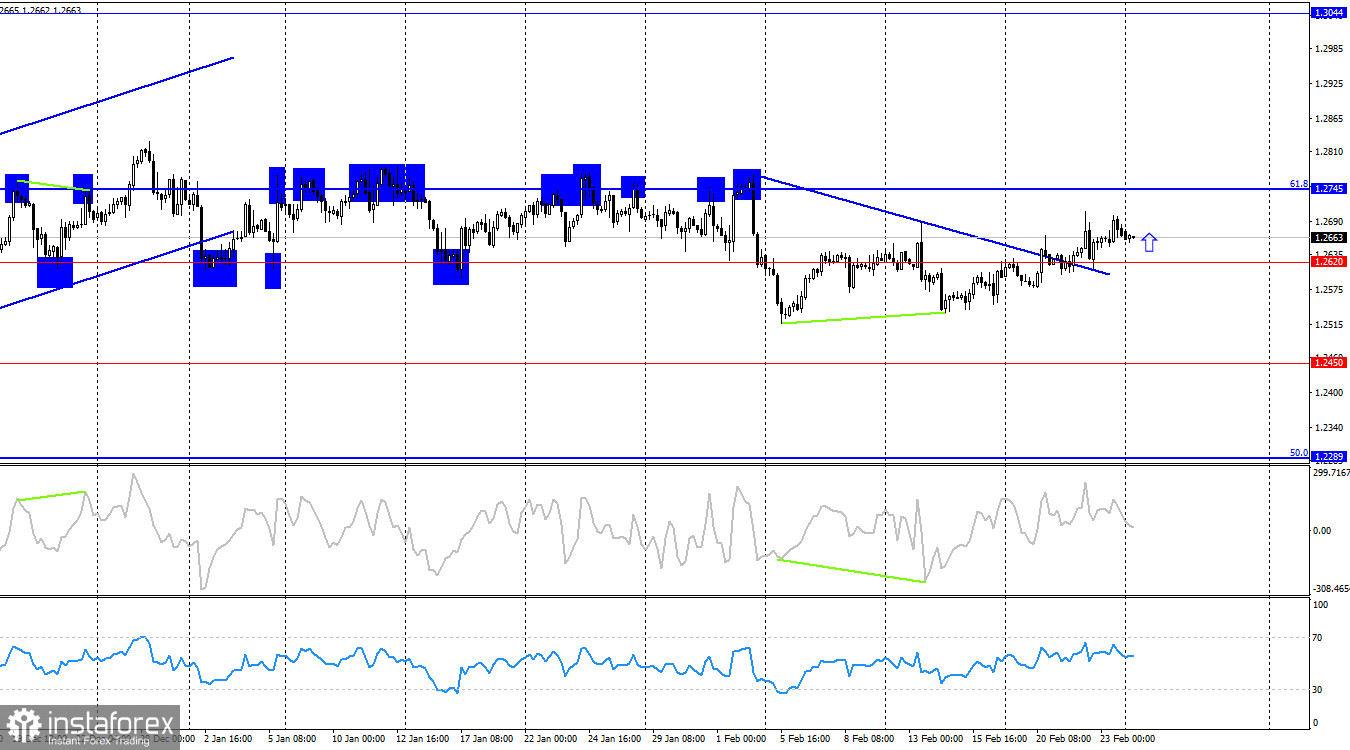Click the 50.0 Fibonacci level label
1350x750 pixels.
pyautogui.click(x=1299, y=453)
